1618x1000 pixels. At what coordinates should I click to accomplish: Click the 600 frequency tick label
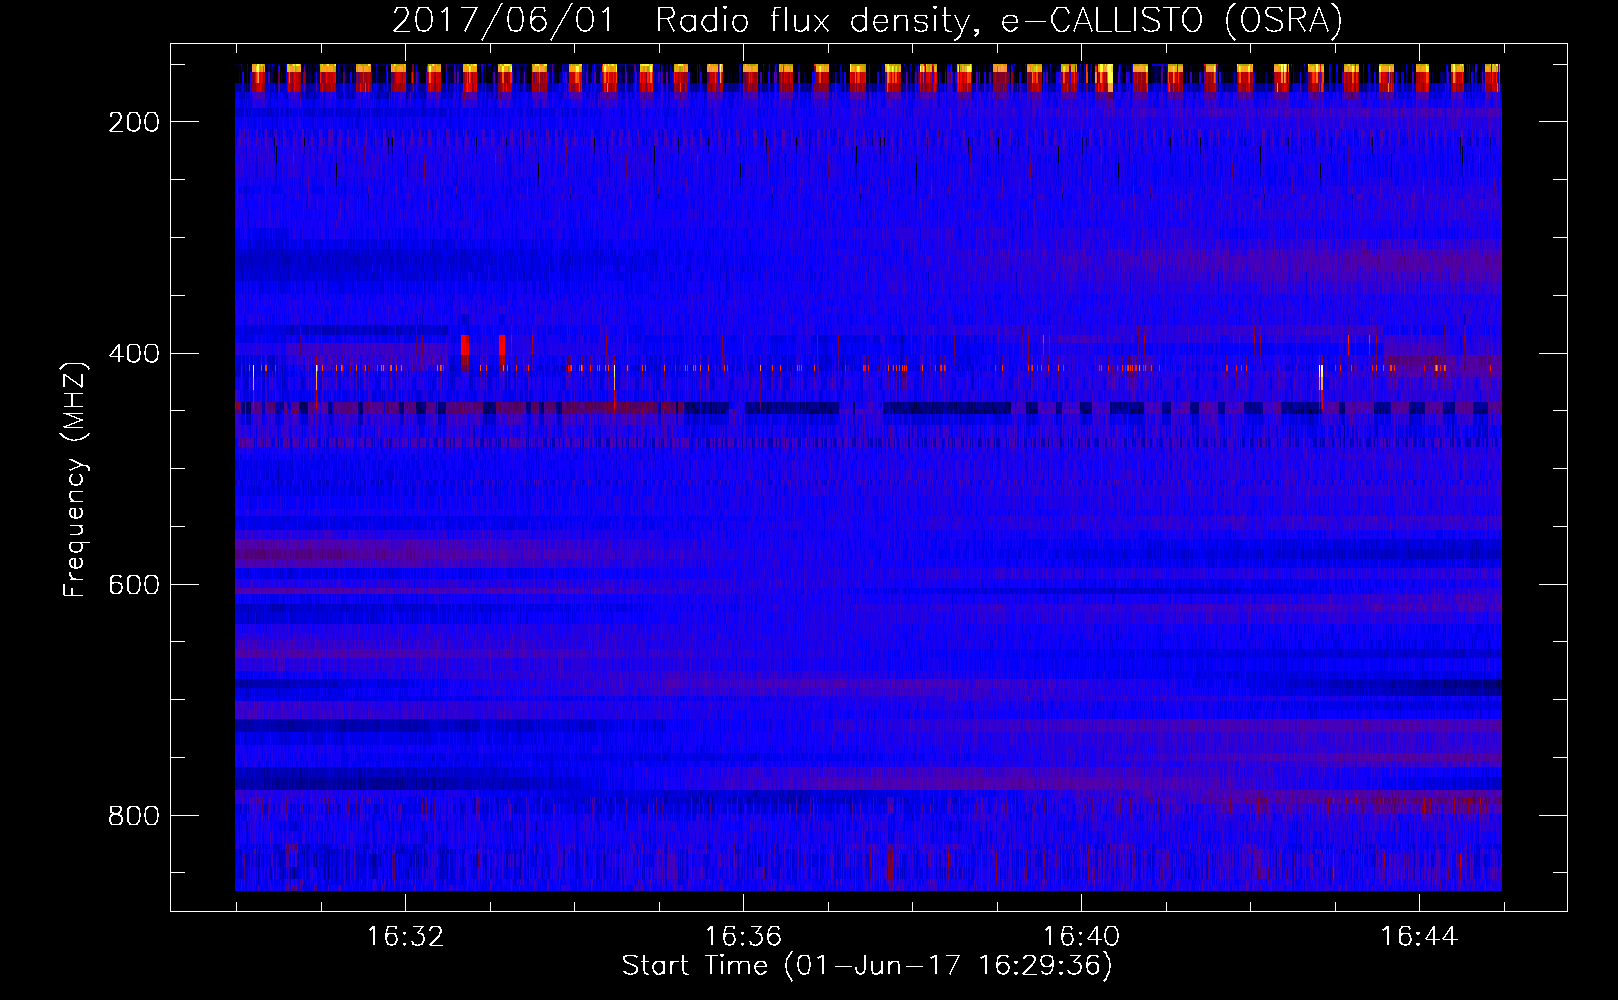(x=134, y=585)
